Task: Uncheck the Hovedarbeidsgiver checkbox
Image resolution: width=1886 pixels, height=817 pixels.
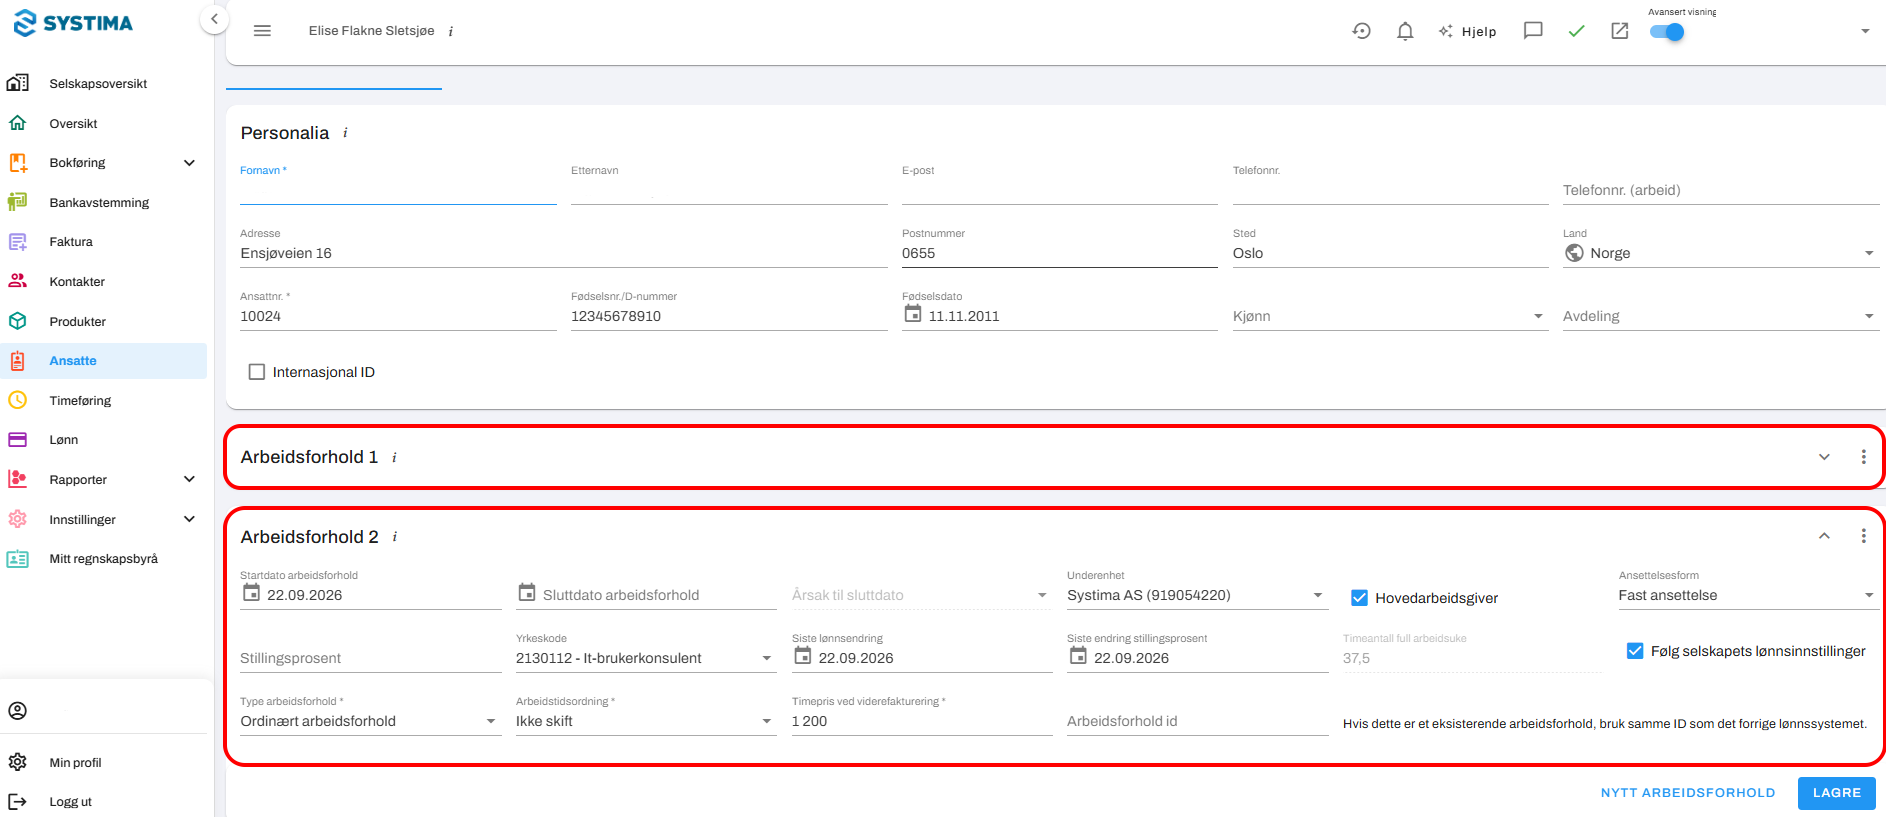Action: point(1359,598)
